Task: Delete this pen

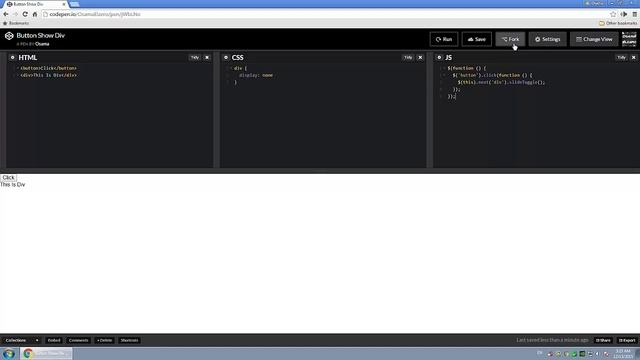Action: tap(104, 340)
